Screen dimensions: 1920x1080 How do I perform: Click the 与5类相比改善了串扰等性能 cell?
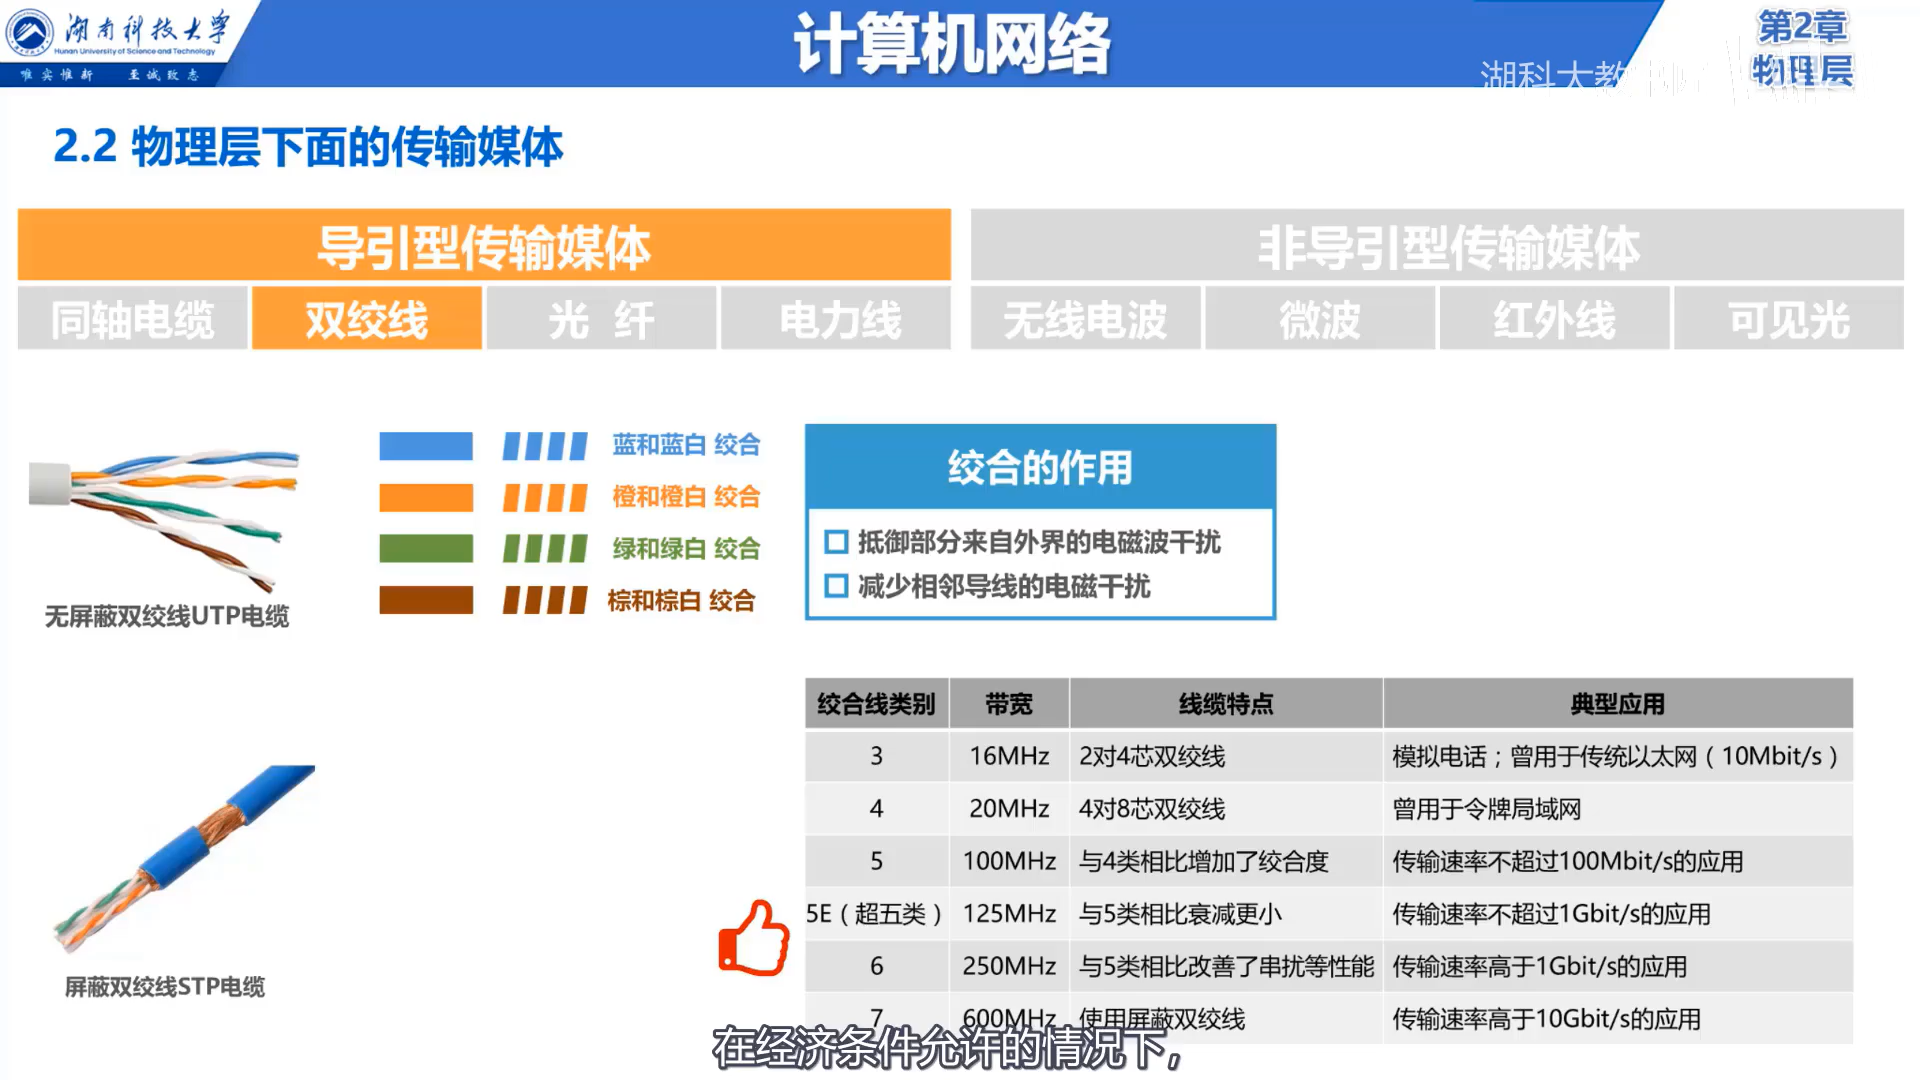point(1226,966)
